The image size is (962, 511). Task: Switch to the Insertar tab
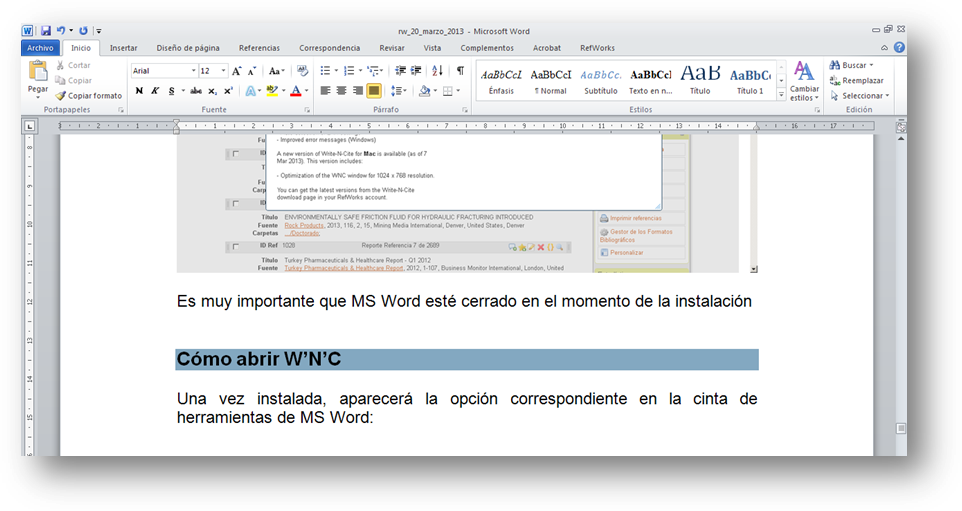(x=123, y=48)
